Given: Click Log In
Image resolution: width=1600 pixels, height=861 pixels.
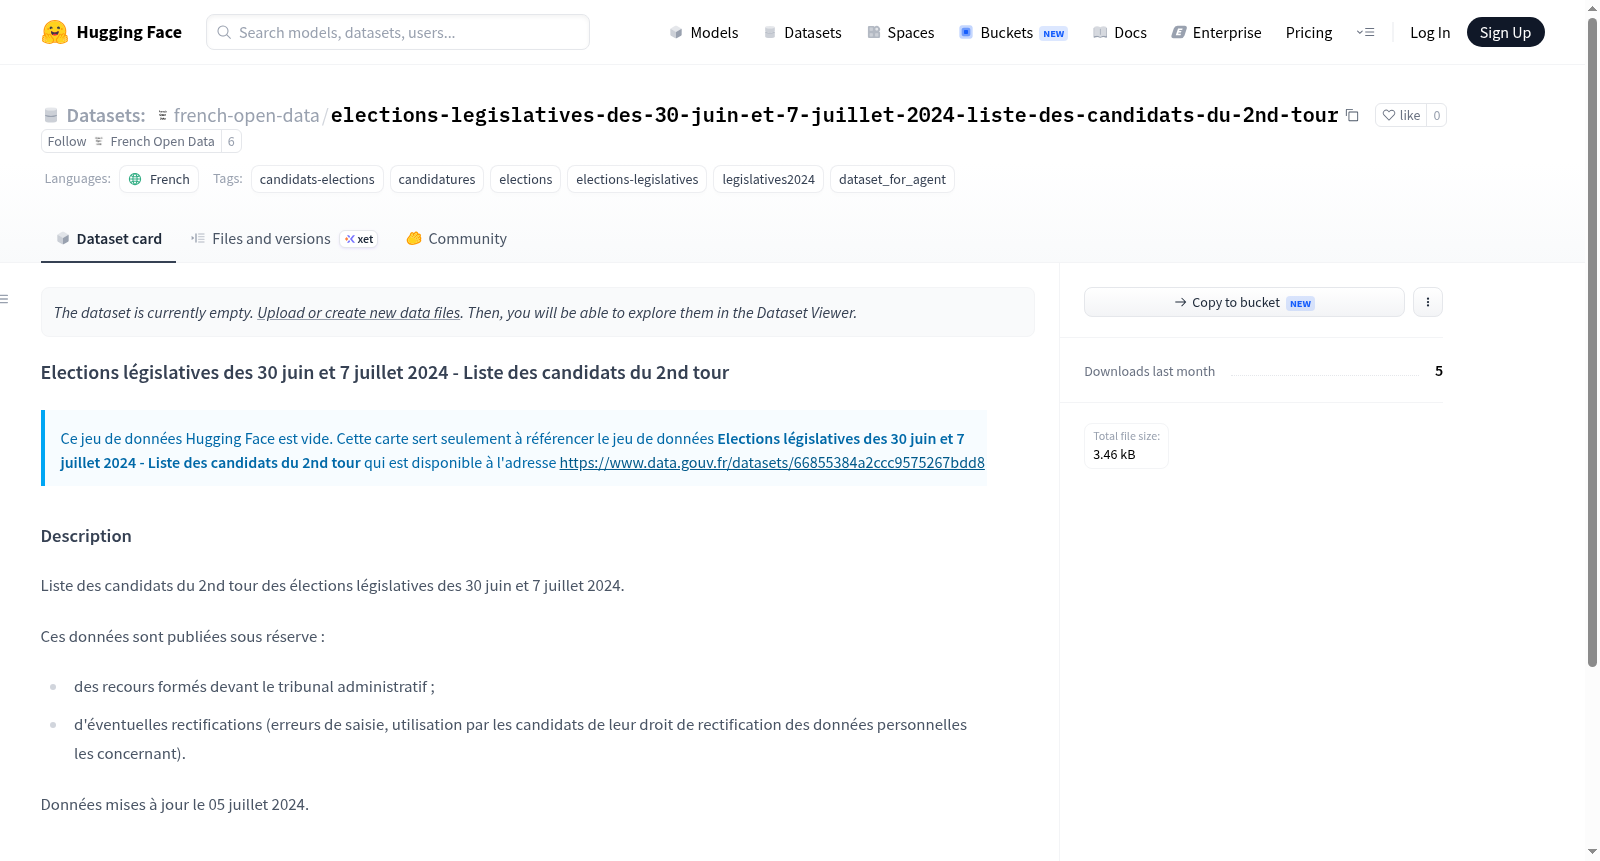Looking at the screenshot, I should click(1429, 32).
